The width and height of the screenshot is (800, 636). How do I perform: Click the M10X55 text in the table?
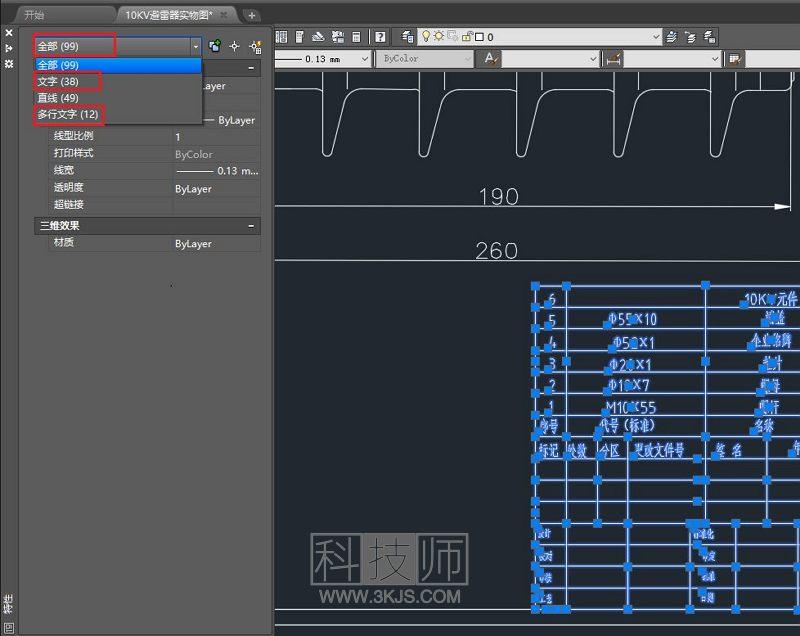coord(631,408)
